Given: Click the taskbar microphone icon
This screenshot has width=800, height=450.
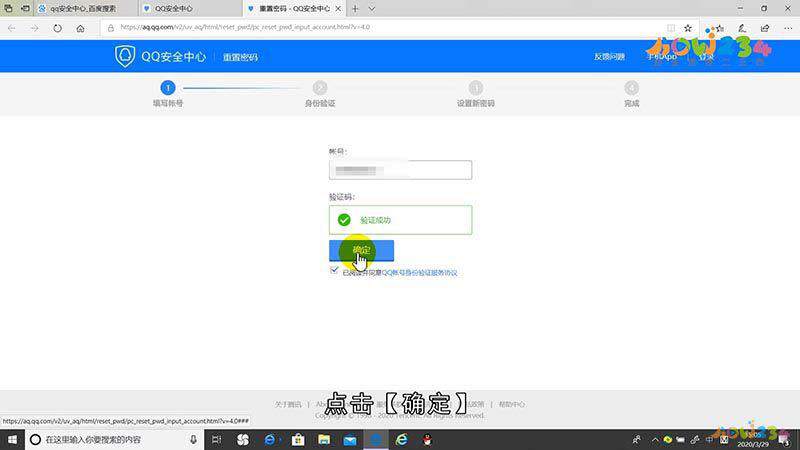Looking at the screenshot, I should click(193, 439).
